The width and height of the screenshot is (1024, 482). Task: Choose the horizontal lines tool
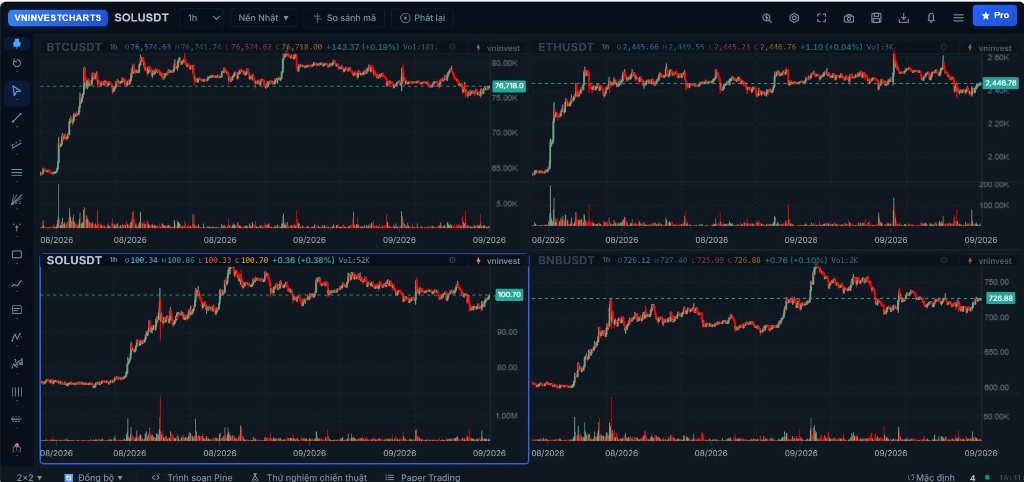pos(17,172)
